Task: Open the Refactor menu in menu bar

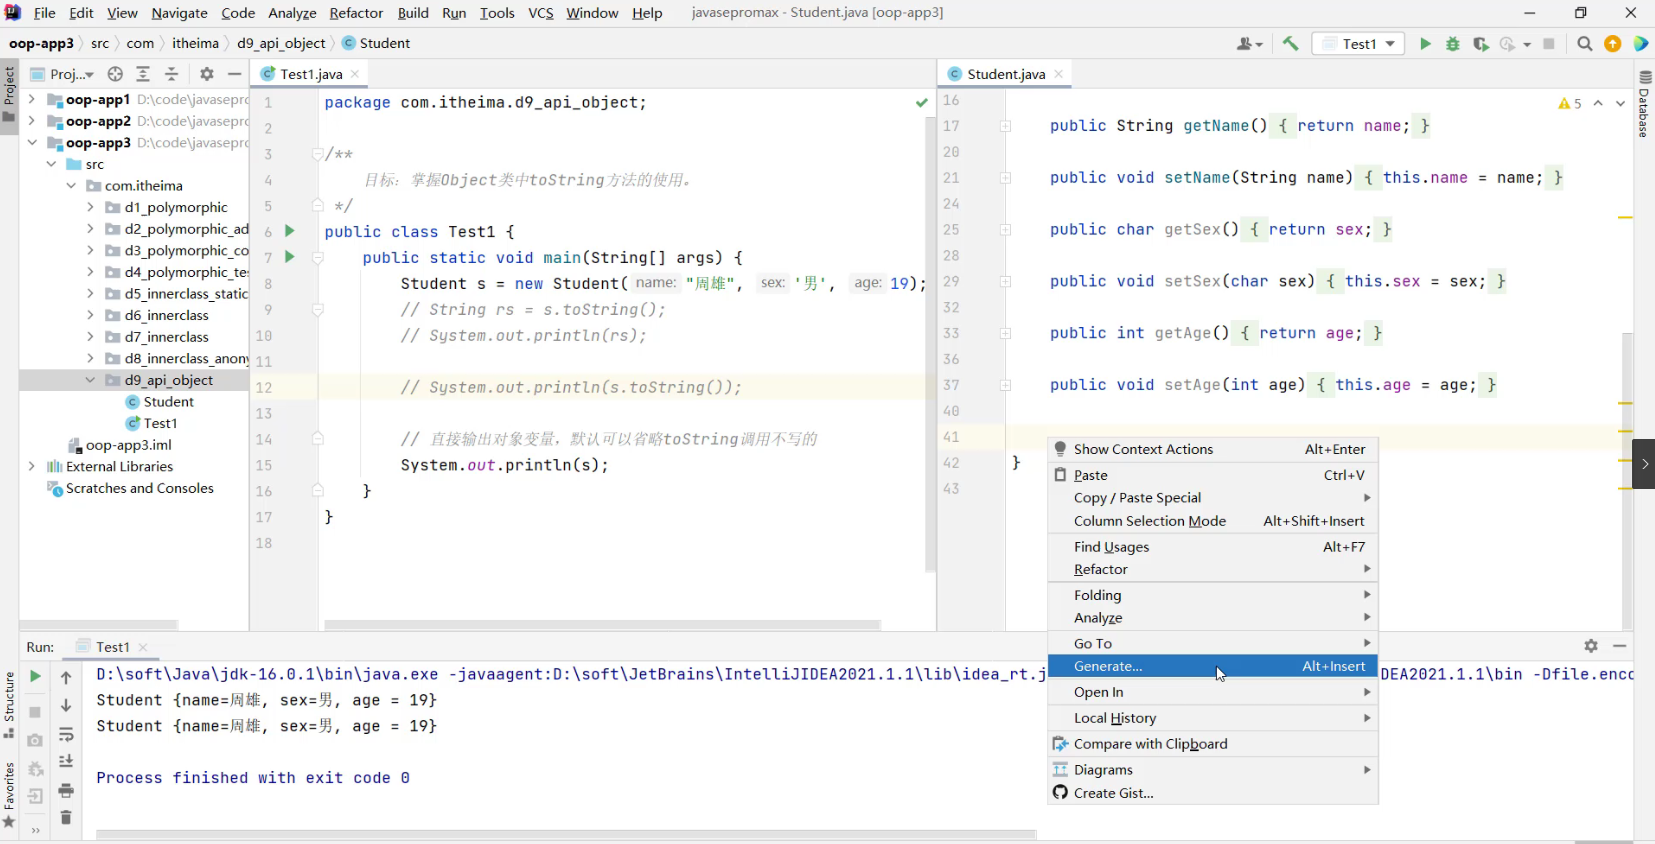Action: pos(356,13)
